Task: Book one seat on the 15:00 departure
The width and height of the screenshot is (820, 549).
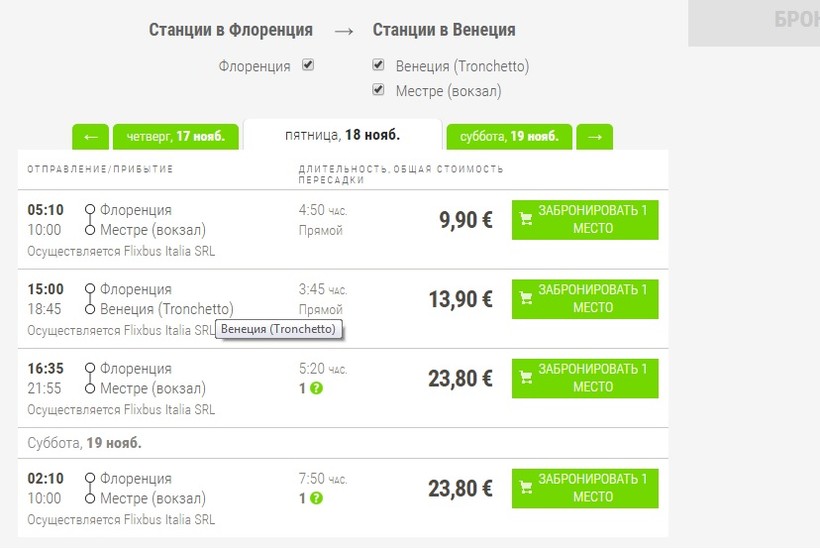Action: [x=585, y=299]
